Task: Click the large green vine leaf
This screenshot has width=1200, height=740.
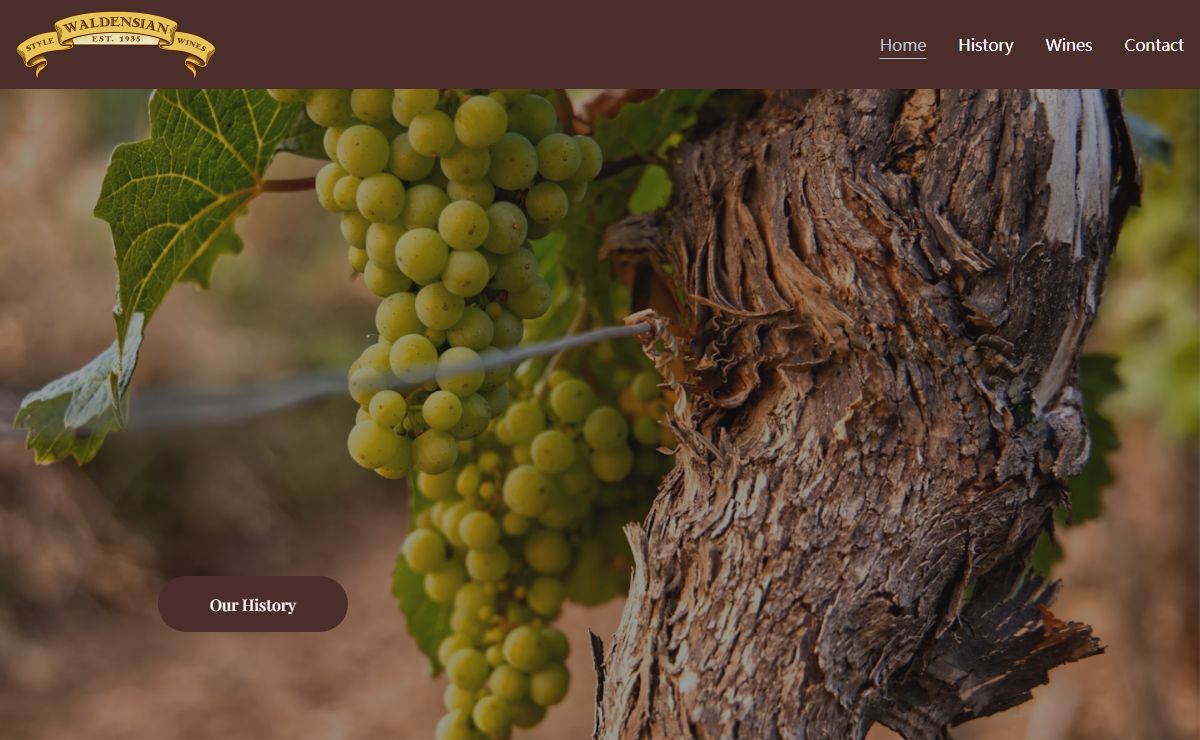Action: coord(190,200)
